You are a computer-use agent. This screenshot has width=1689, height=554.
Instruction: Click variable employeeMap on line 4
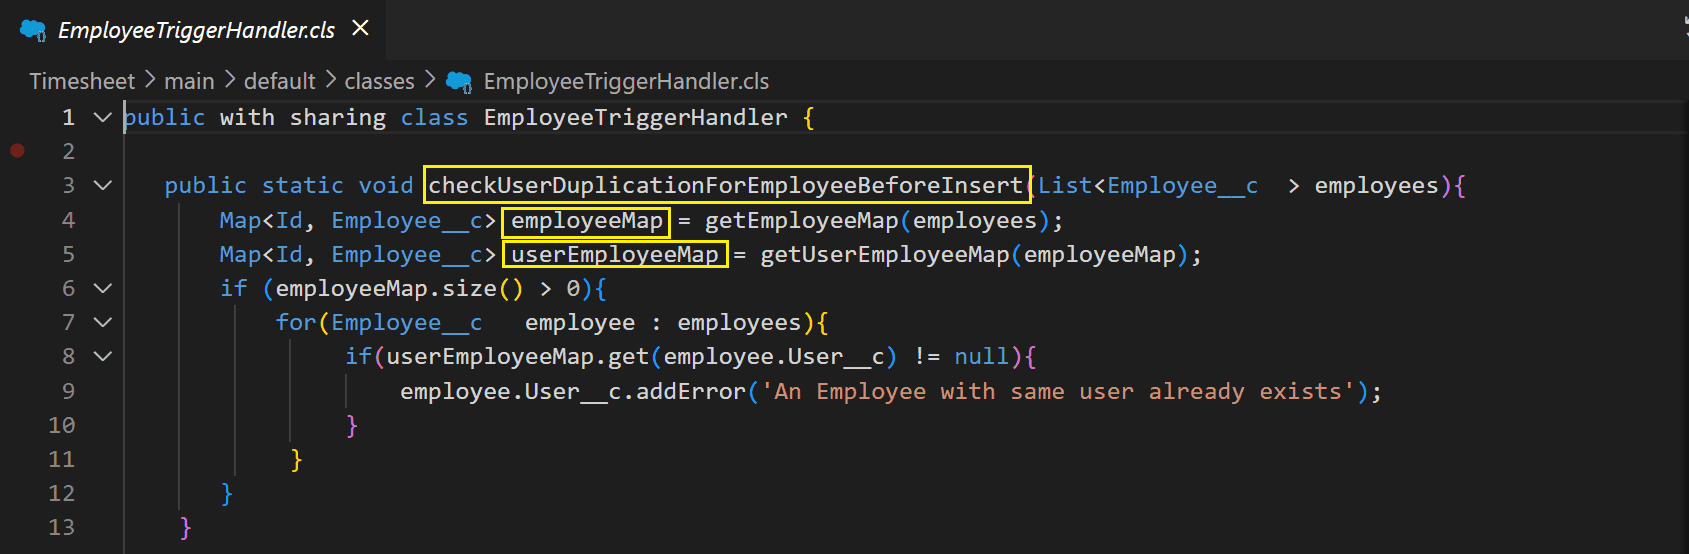click(587, 220)
